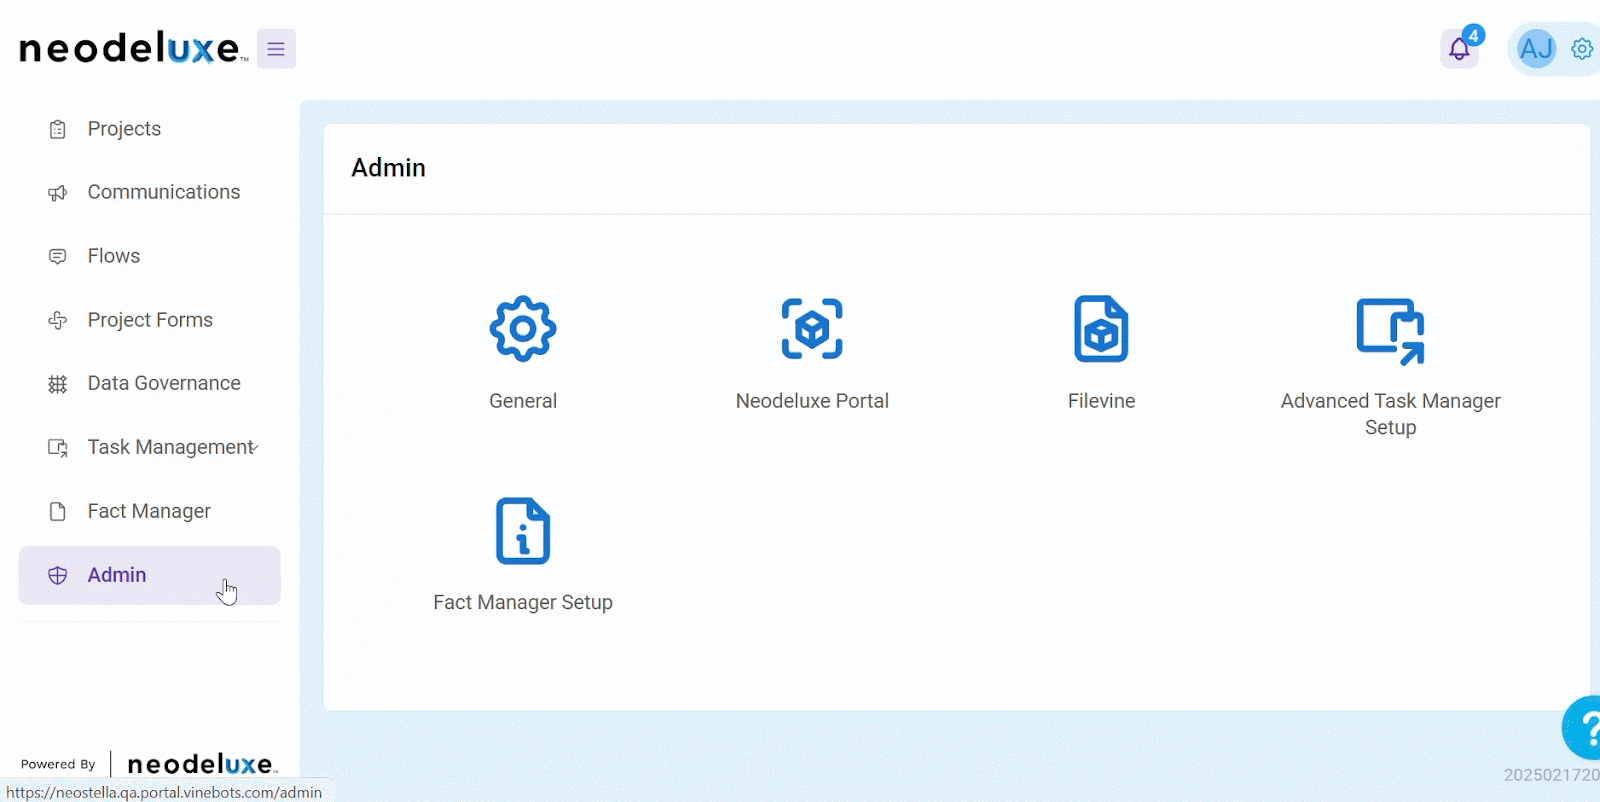This screenshot has width=1600, height=802.
Task: Click the Neodeluxe Portal cube icon
Action: [x=812, y=329]
